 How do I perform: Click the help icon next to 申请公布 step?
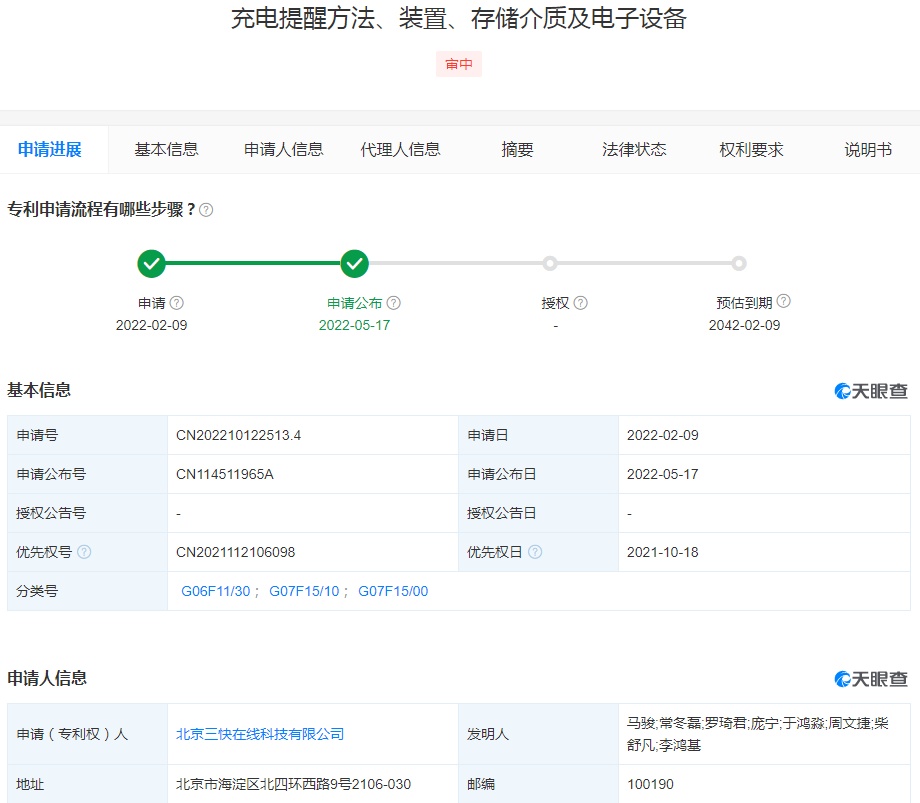(394, 303)
